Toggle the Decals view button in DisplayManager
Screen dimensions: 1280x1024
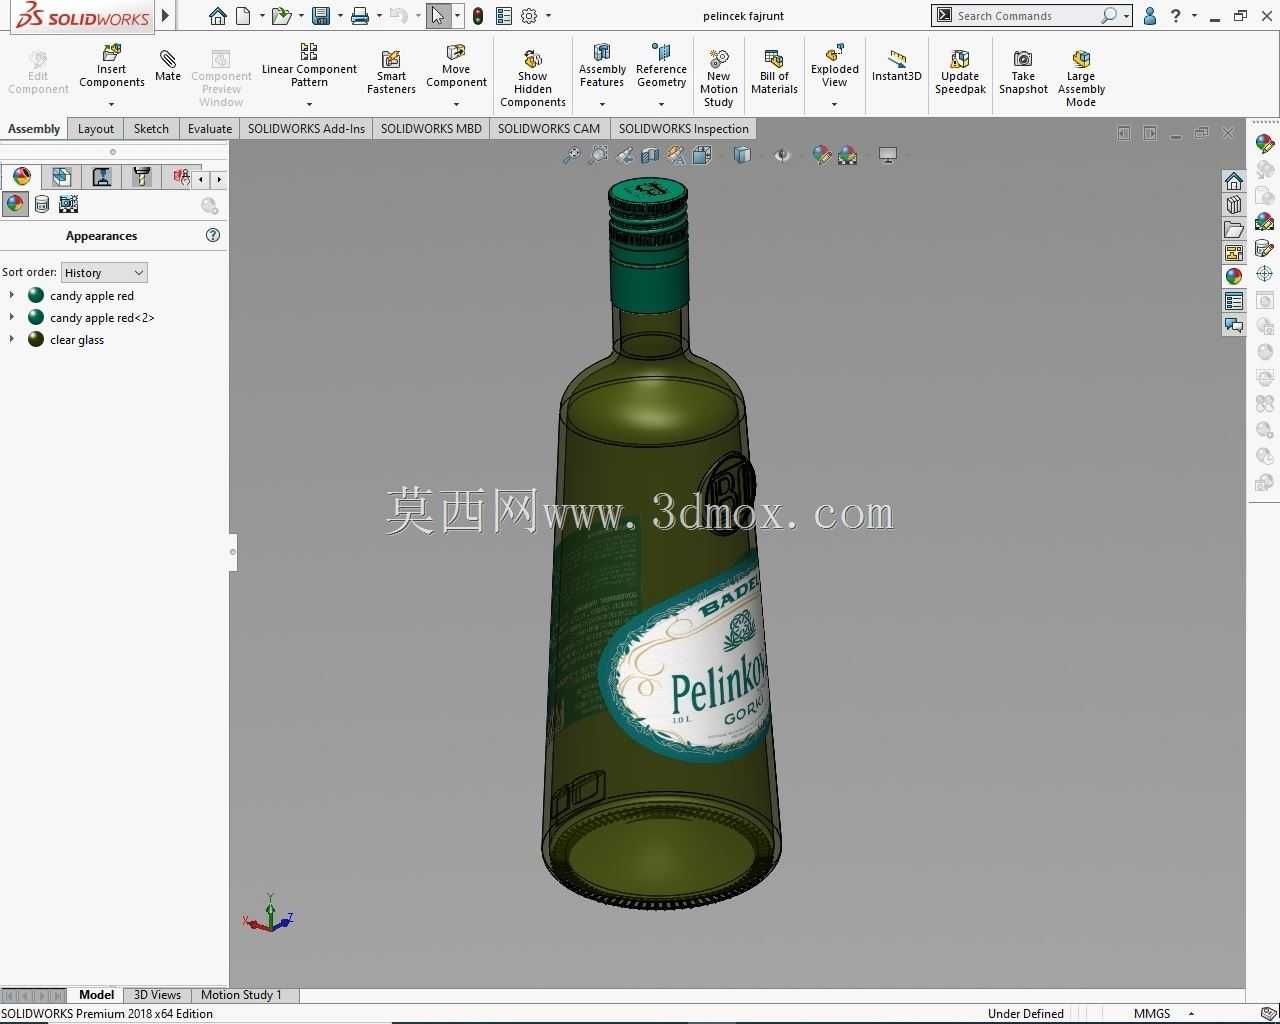tap(42, 204)
